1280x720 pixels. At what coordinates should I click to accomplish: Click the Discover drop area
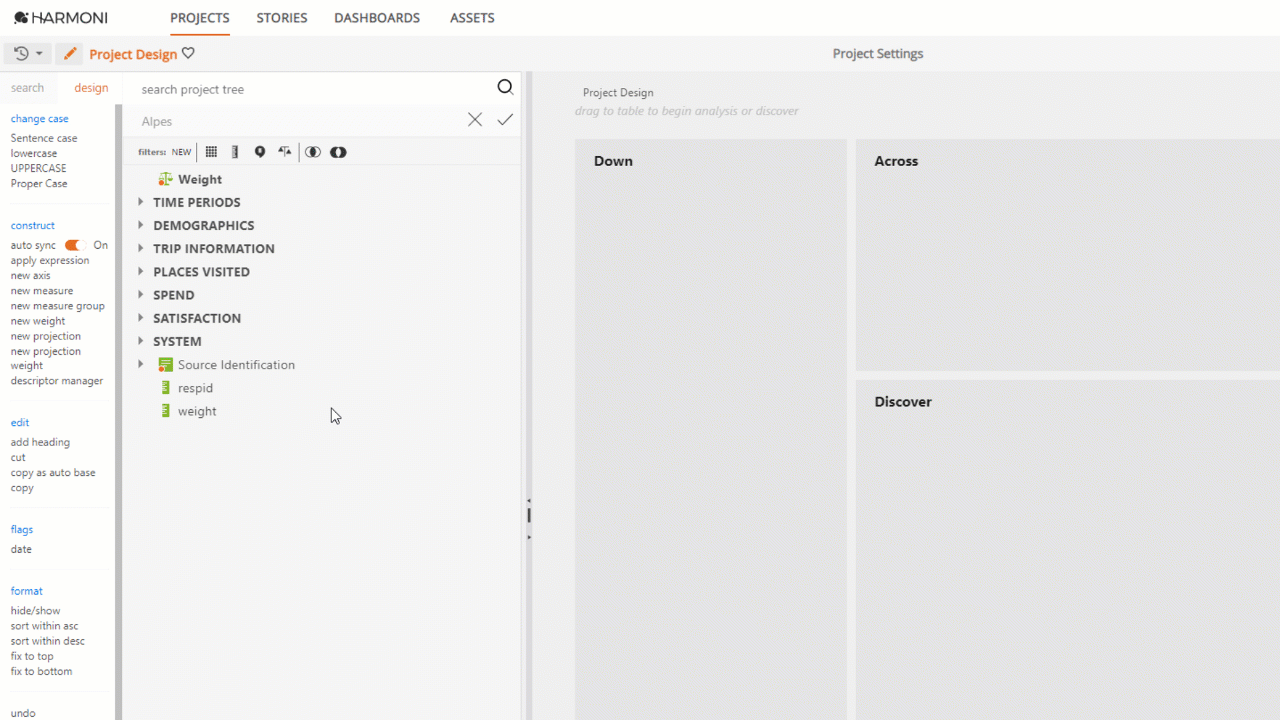[1068, 550]
